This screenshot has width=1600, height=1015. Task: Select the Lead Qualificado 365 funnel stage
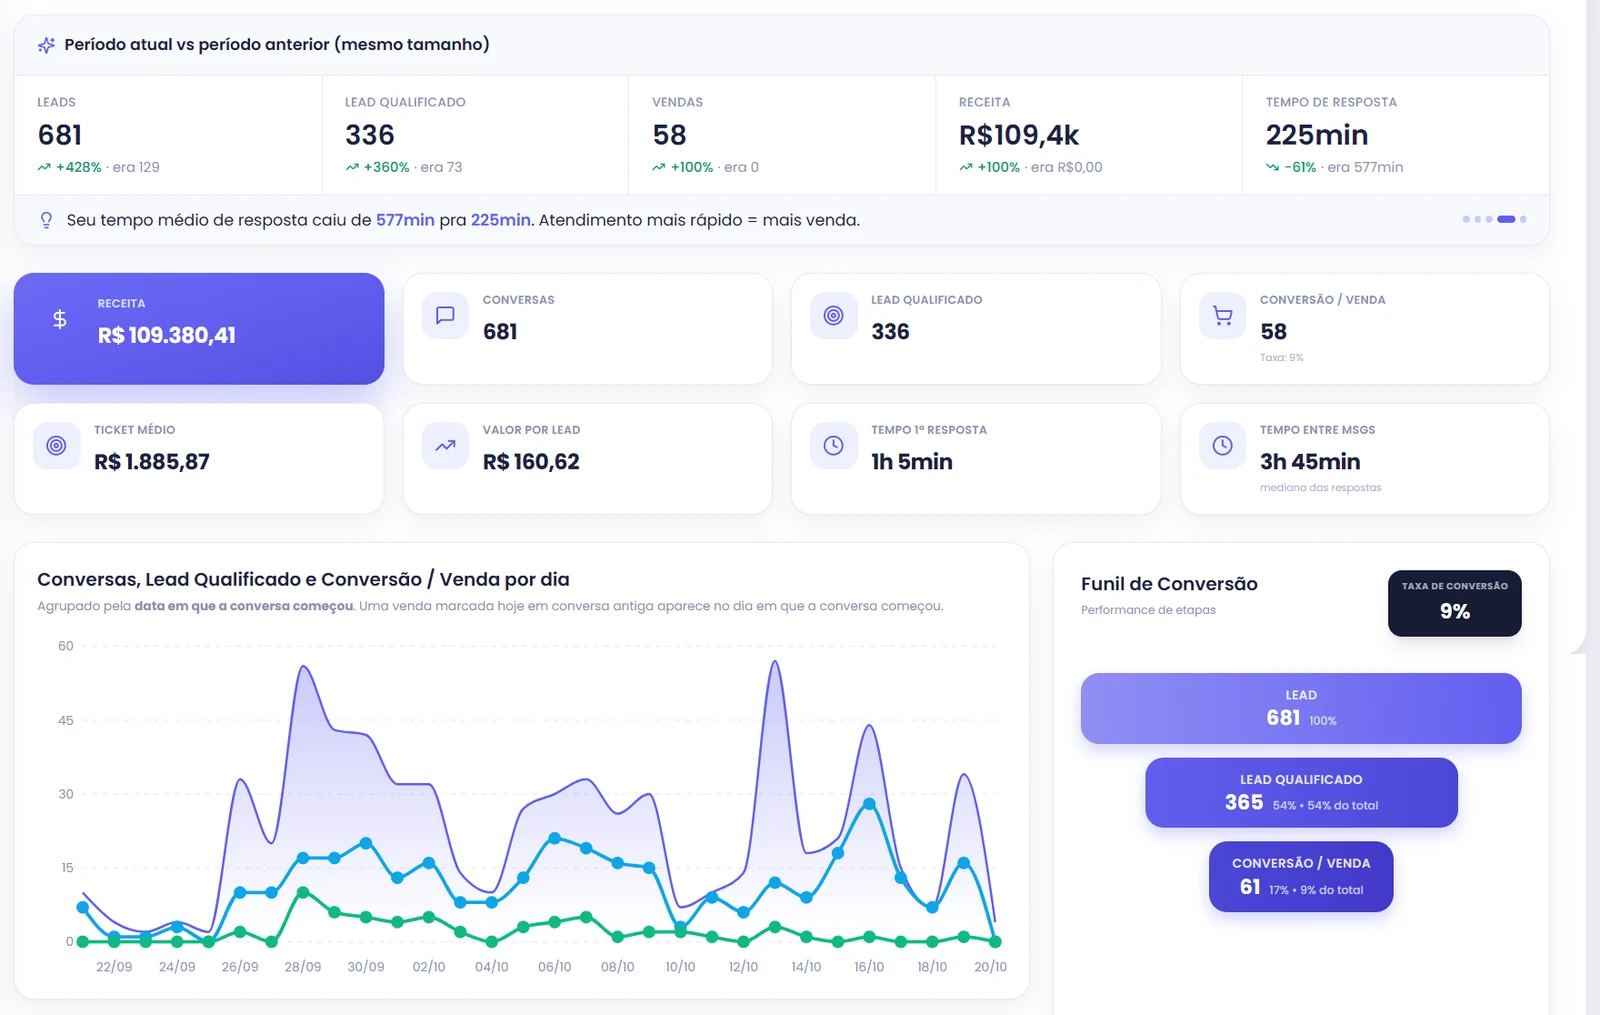click(1301, 792)
